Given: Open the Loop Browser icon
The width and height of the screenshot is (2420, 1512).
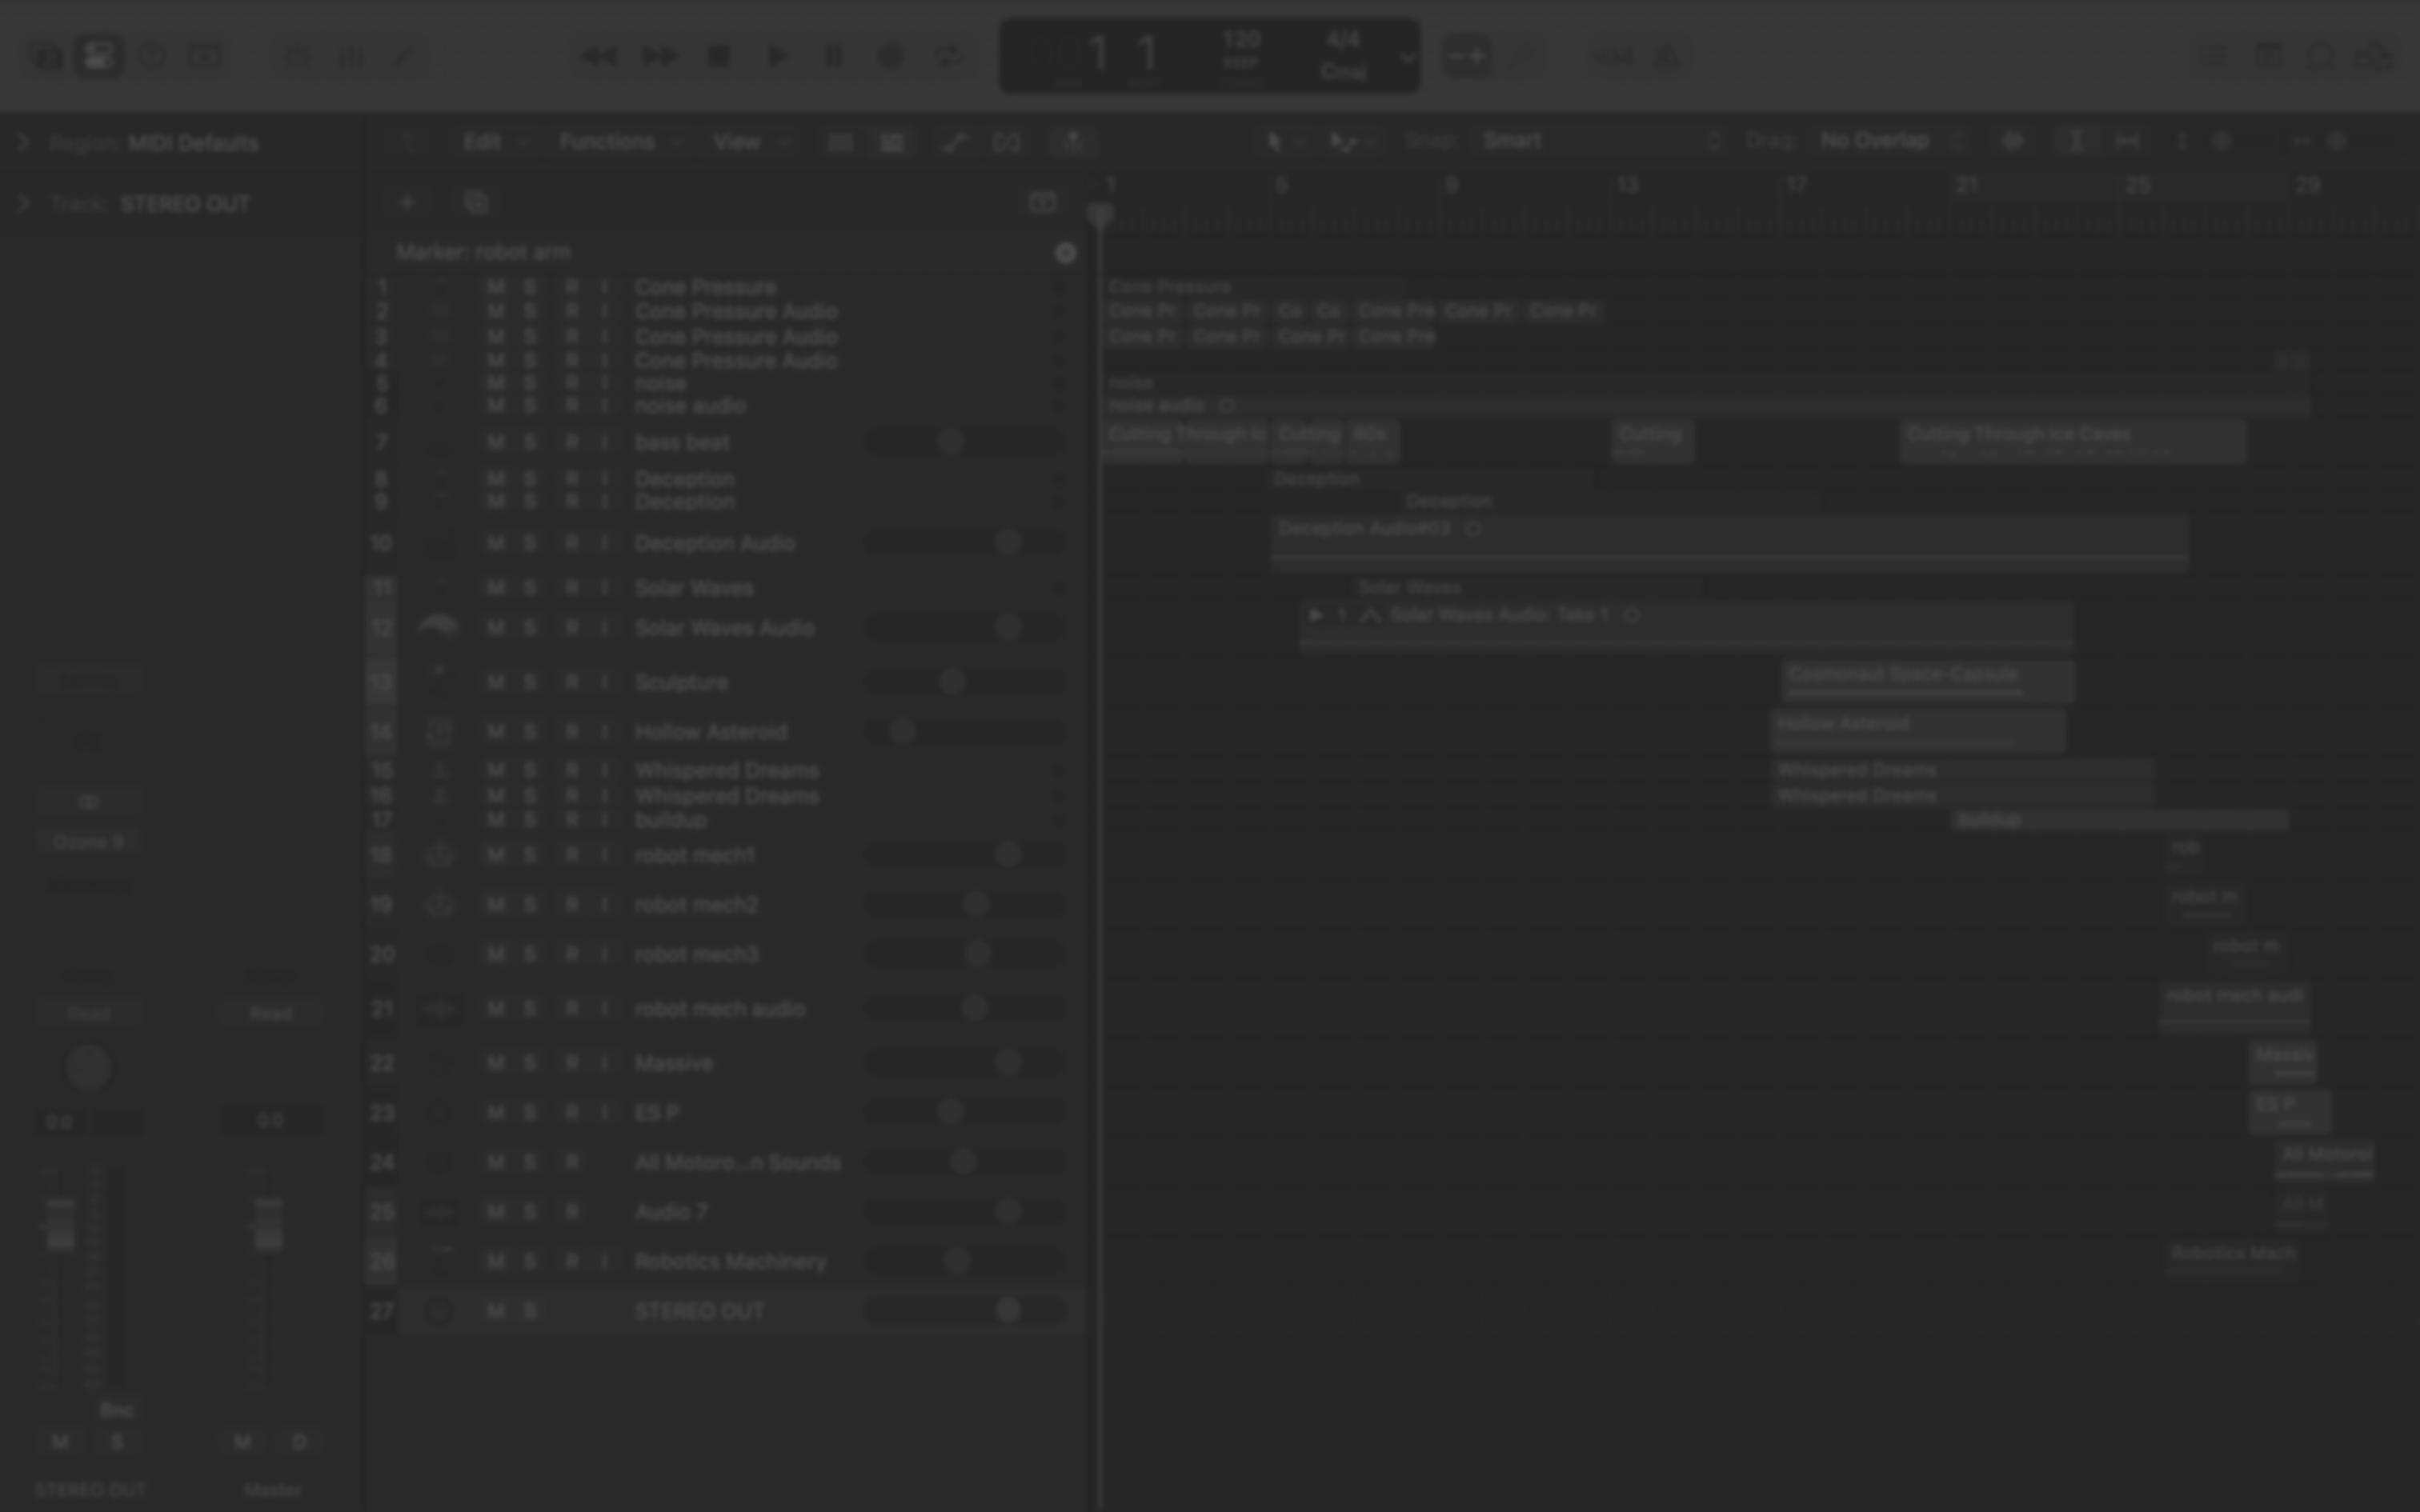Looking at the screenshot, I should [x=2322, y=57].
